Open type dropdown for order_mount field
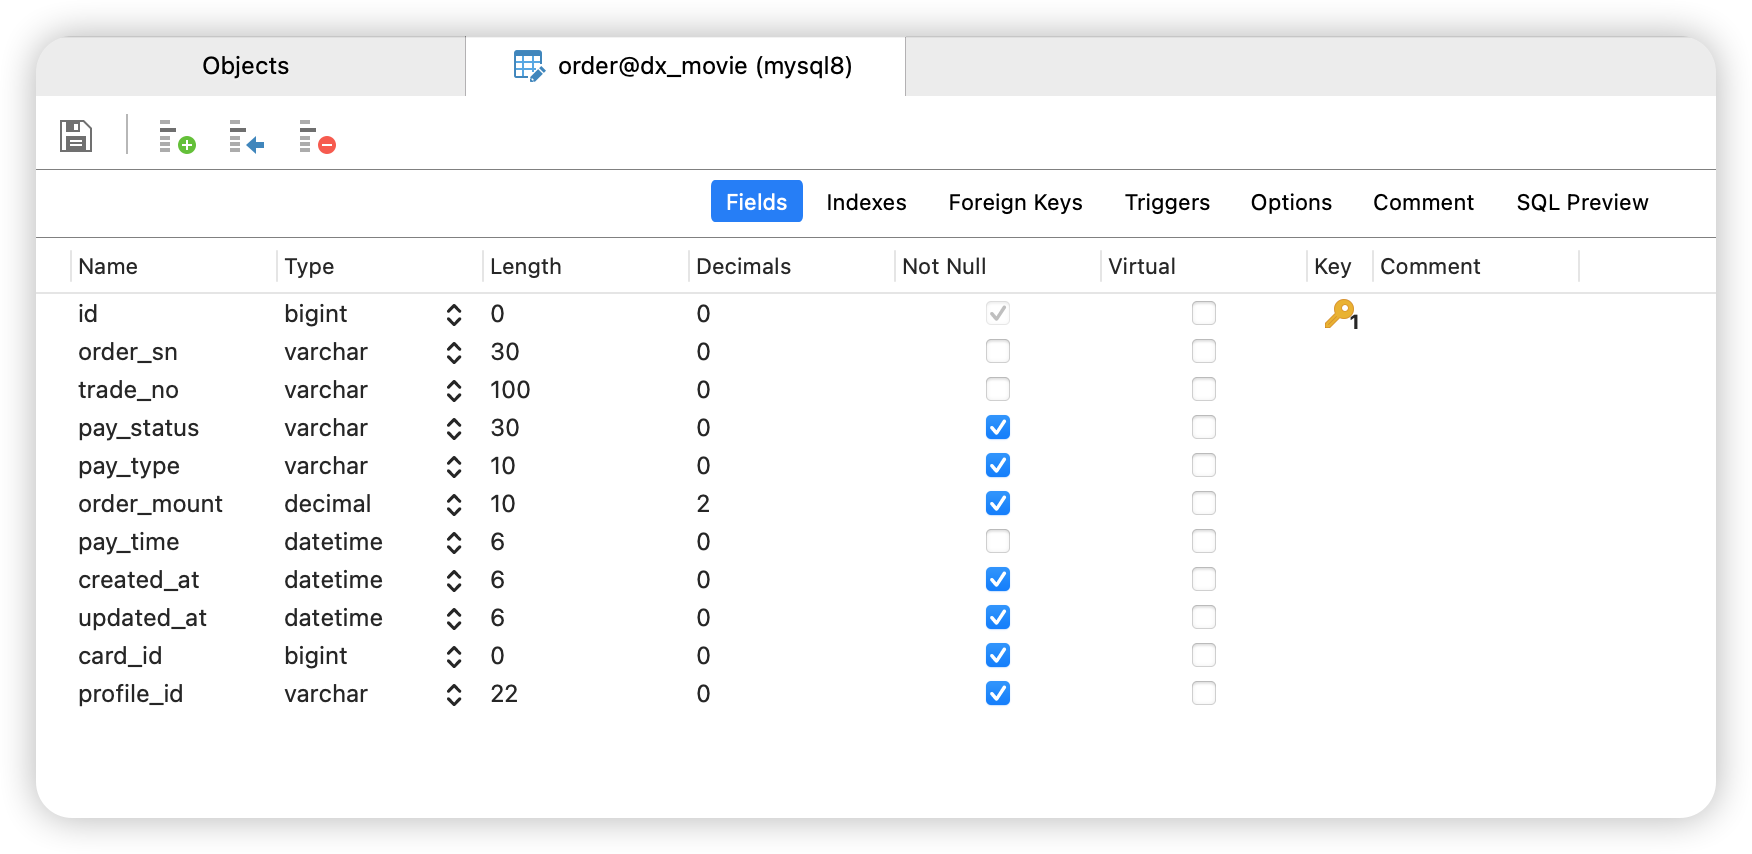1752x854 pixels. click(454, 505)
